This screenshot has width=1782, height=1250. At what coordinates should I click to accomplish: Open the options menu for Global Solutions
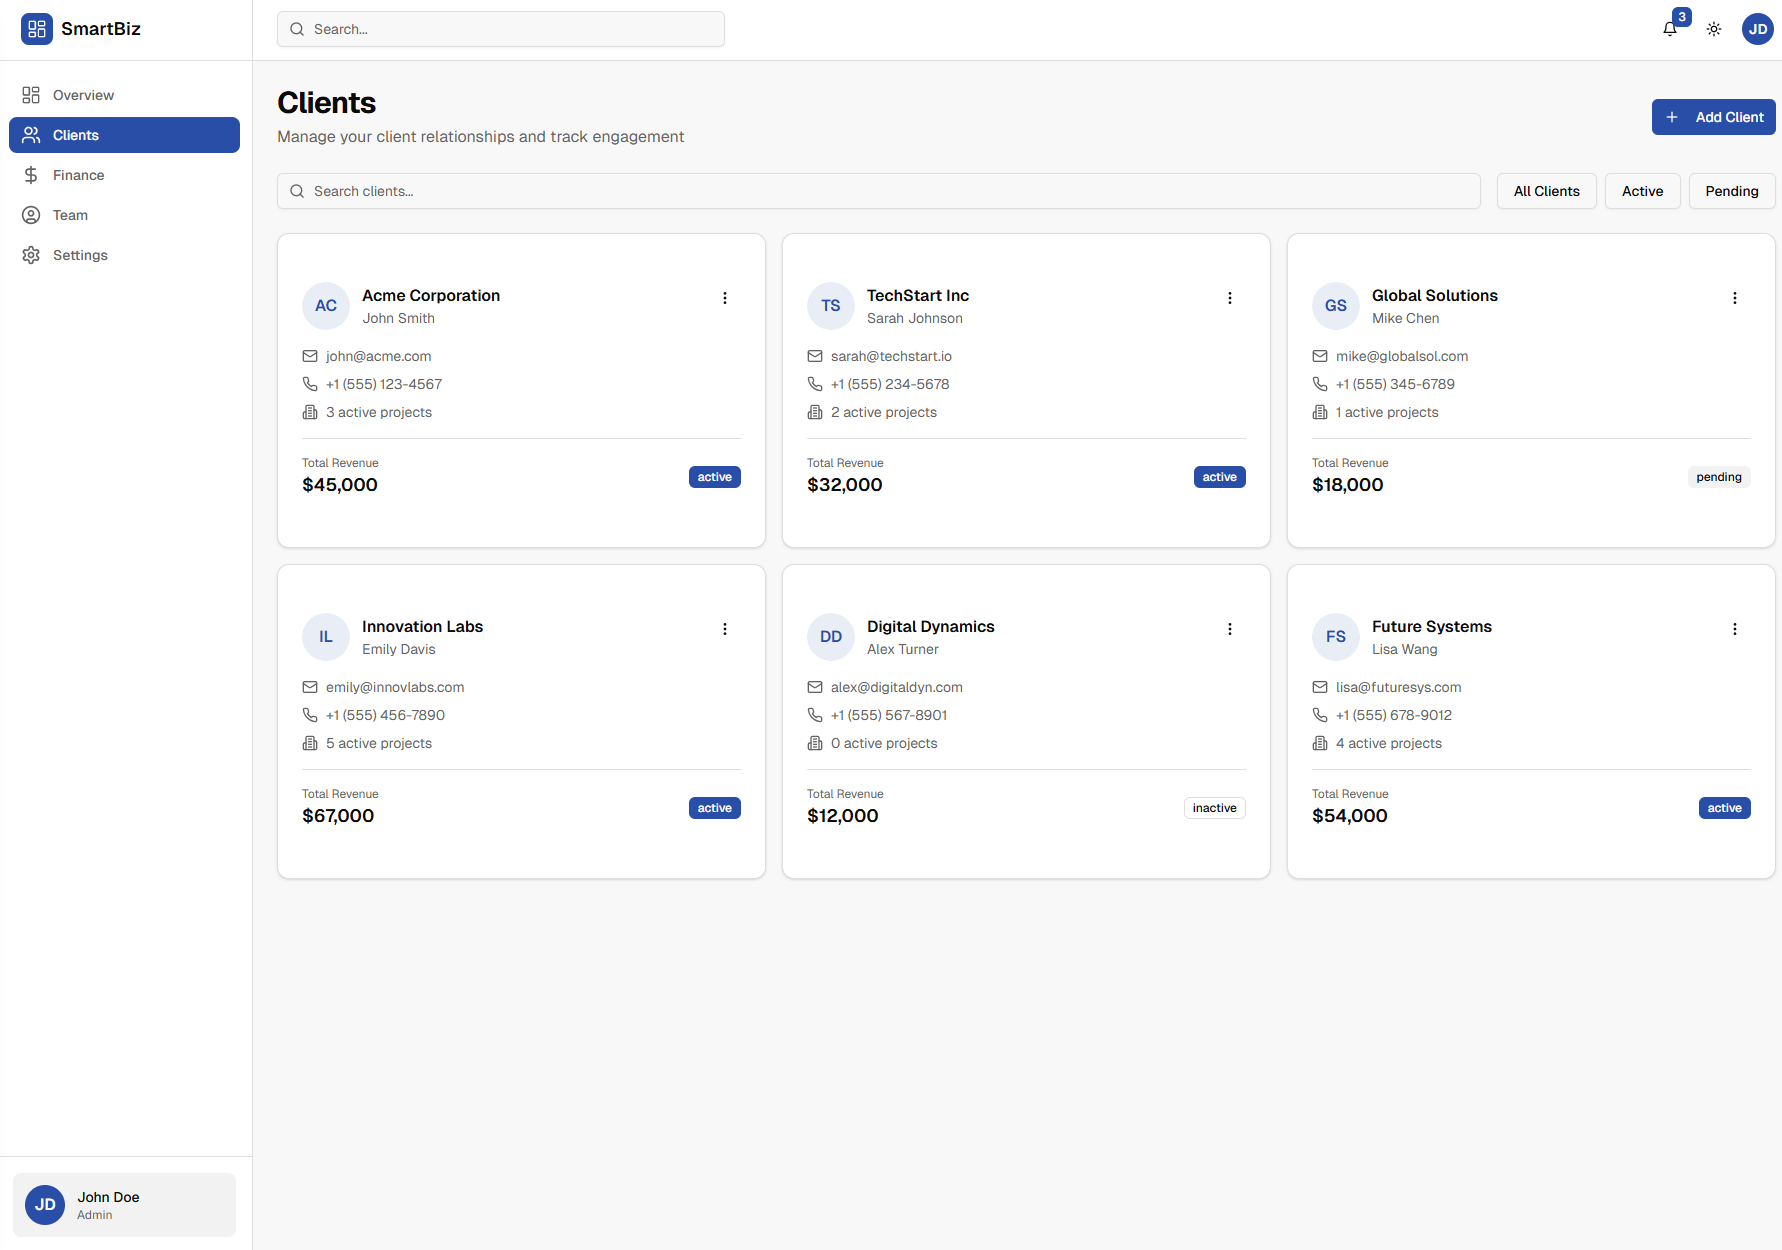(x=1734, y=297)
